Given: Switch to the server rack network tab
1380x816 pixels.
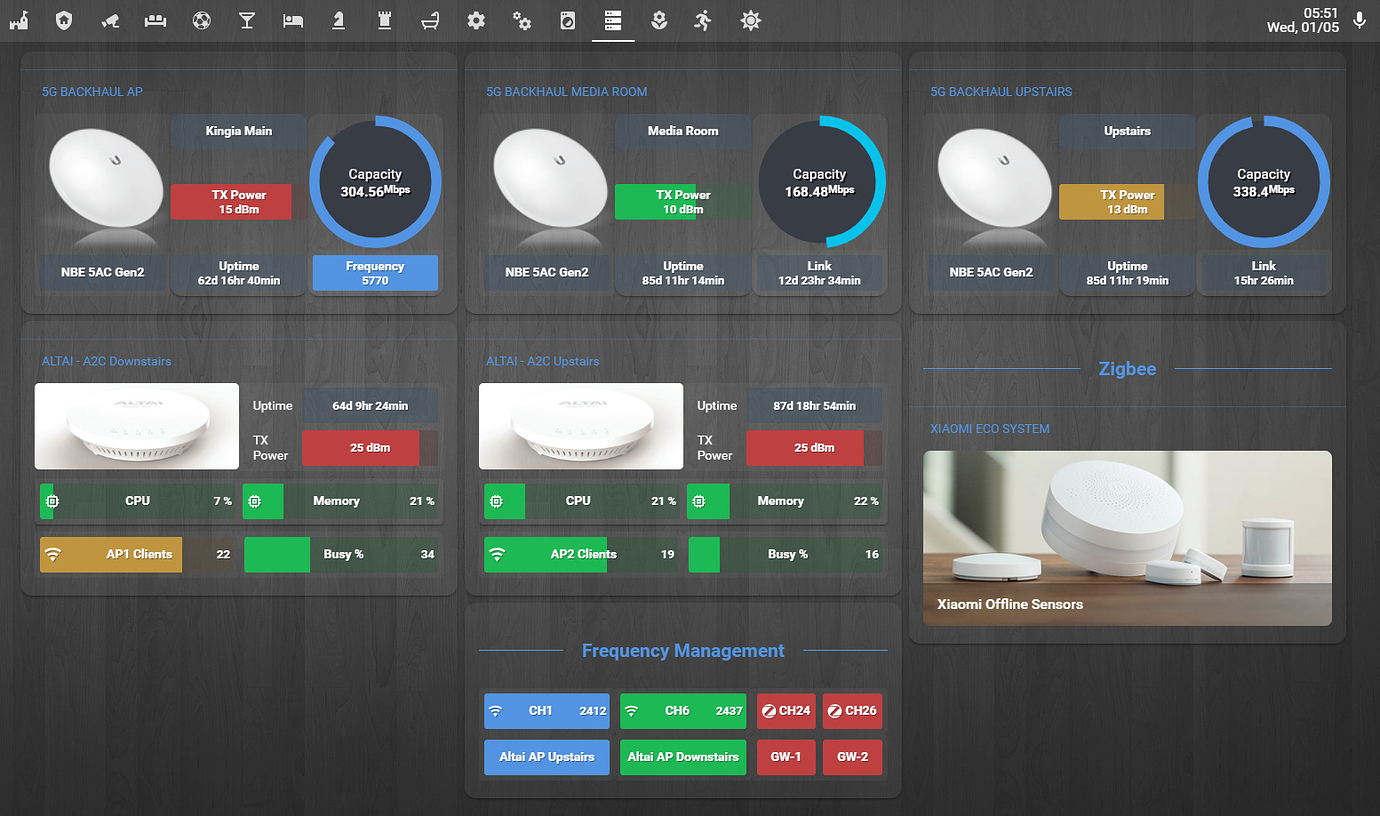Looking at the screenshot, I should (613, 20).
